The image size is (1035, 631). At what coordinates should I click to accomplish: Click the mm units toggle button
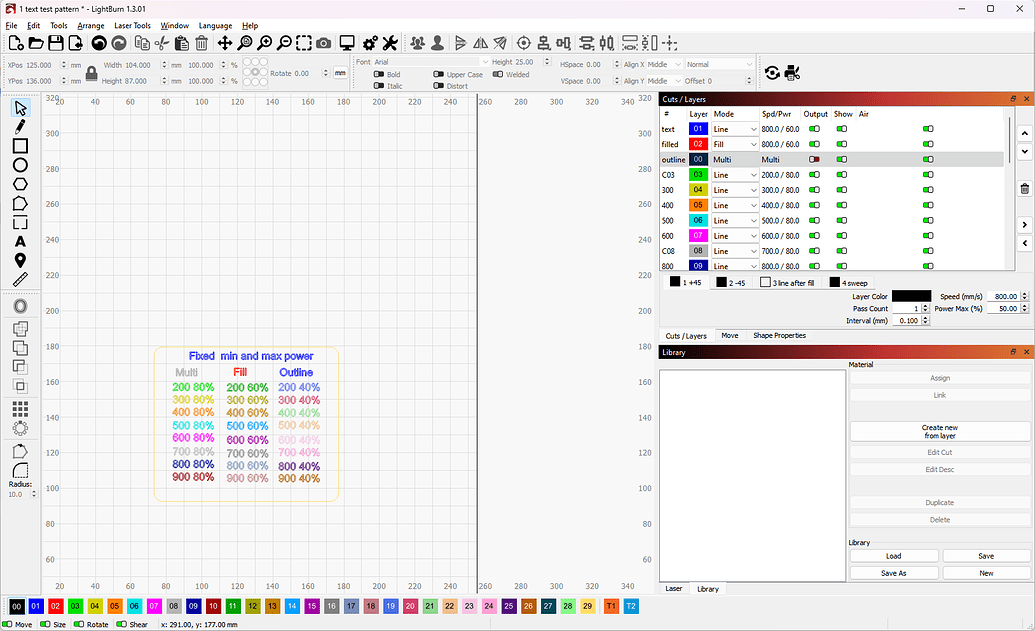(x=340, y=73)
